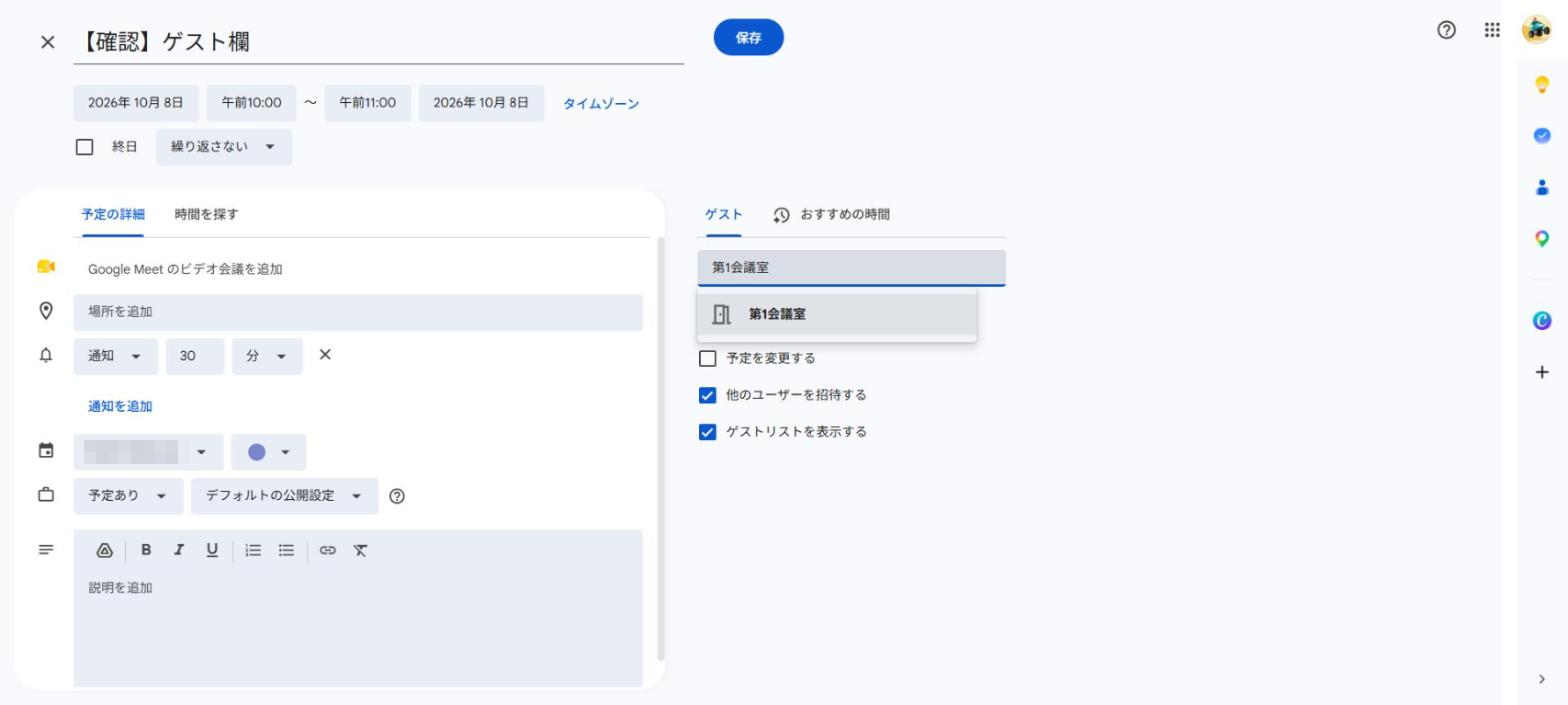The height and width of the screenshot is (705, 1568).
Task: Open the end time 午前11:00 picker
Action: (x=368, y=103)
